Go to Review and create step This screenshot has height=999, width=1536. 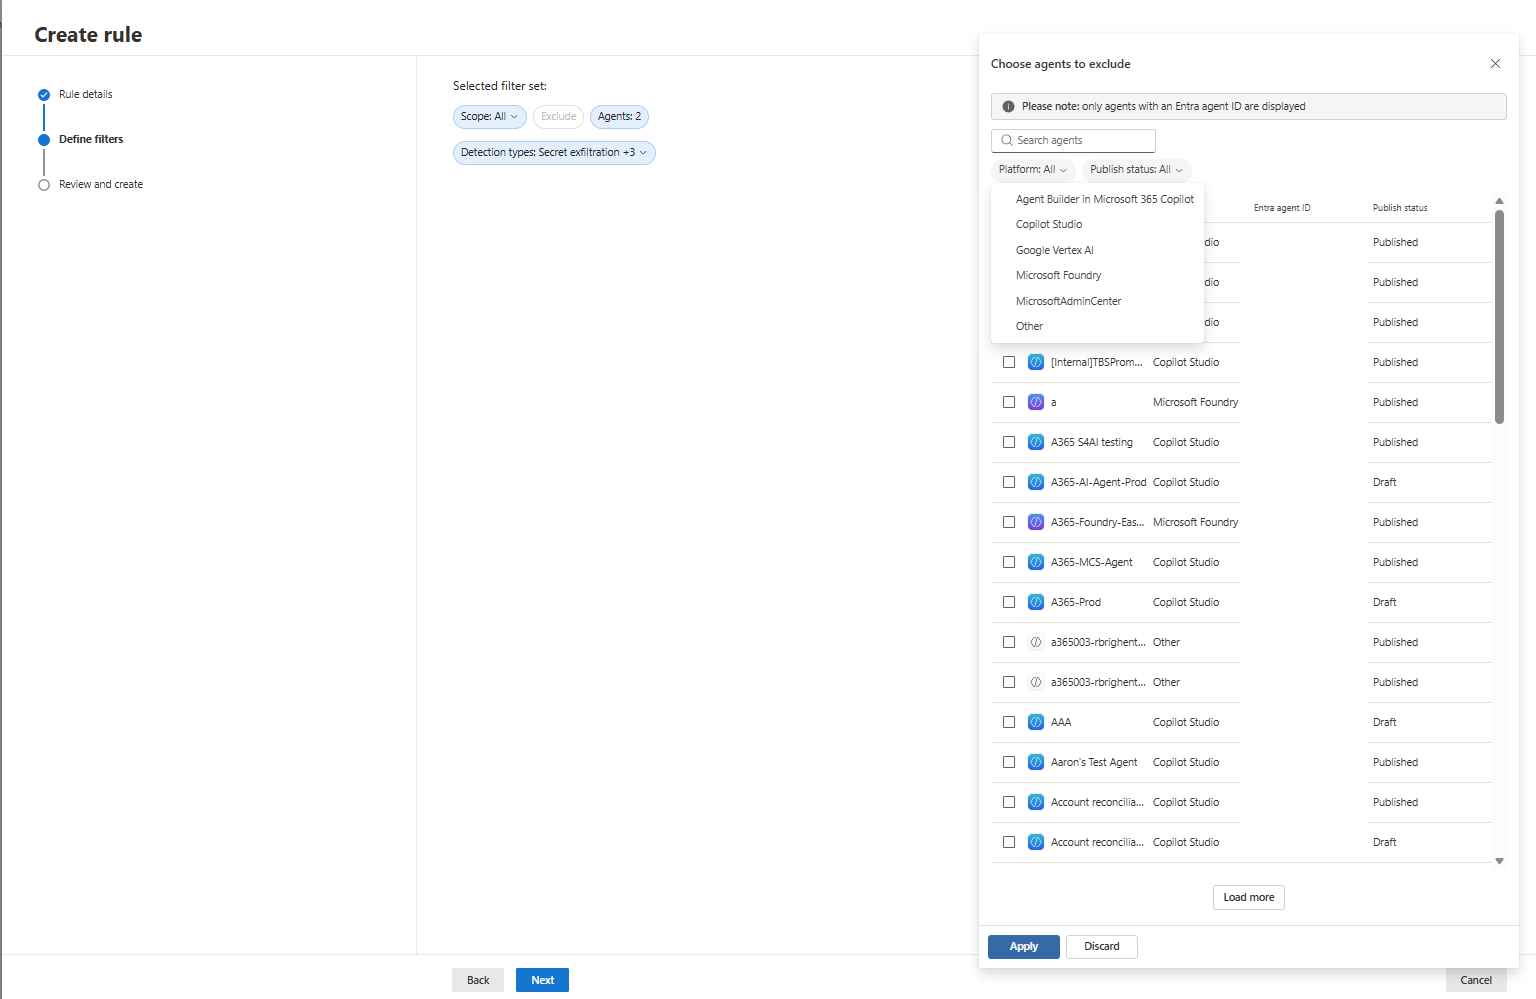[101, 185]
